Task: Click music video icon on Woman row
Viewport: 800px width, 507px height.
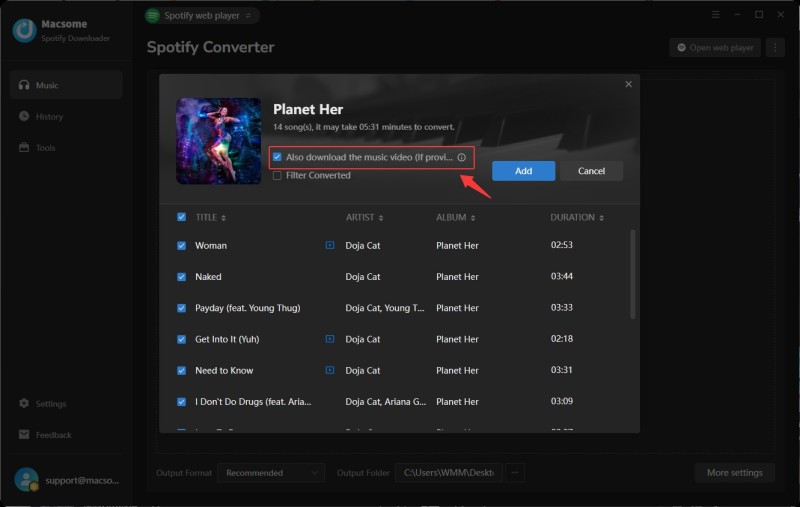Action: [330, 245]
